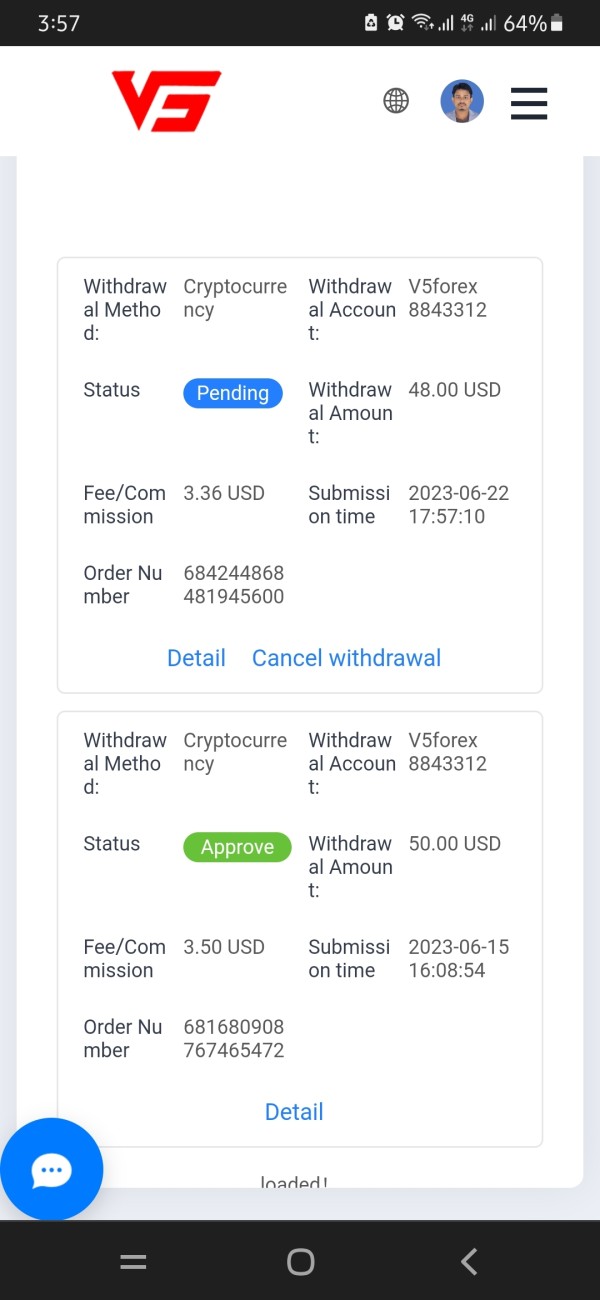Tap the battery indicator in status bar
The width and height of the screenshot is (600, 1300).
[x=557, y=23]
